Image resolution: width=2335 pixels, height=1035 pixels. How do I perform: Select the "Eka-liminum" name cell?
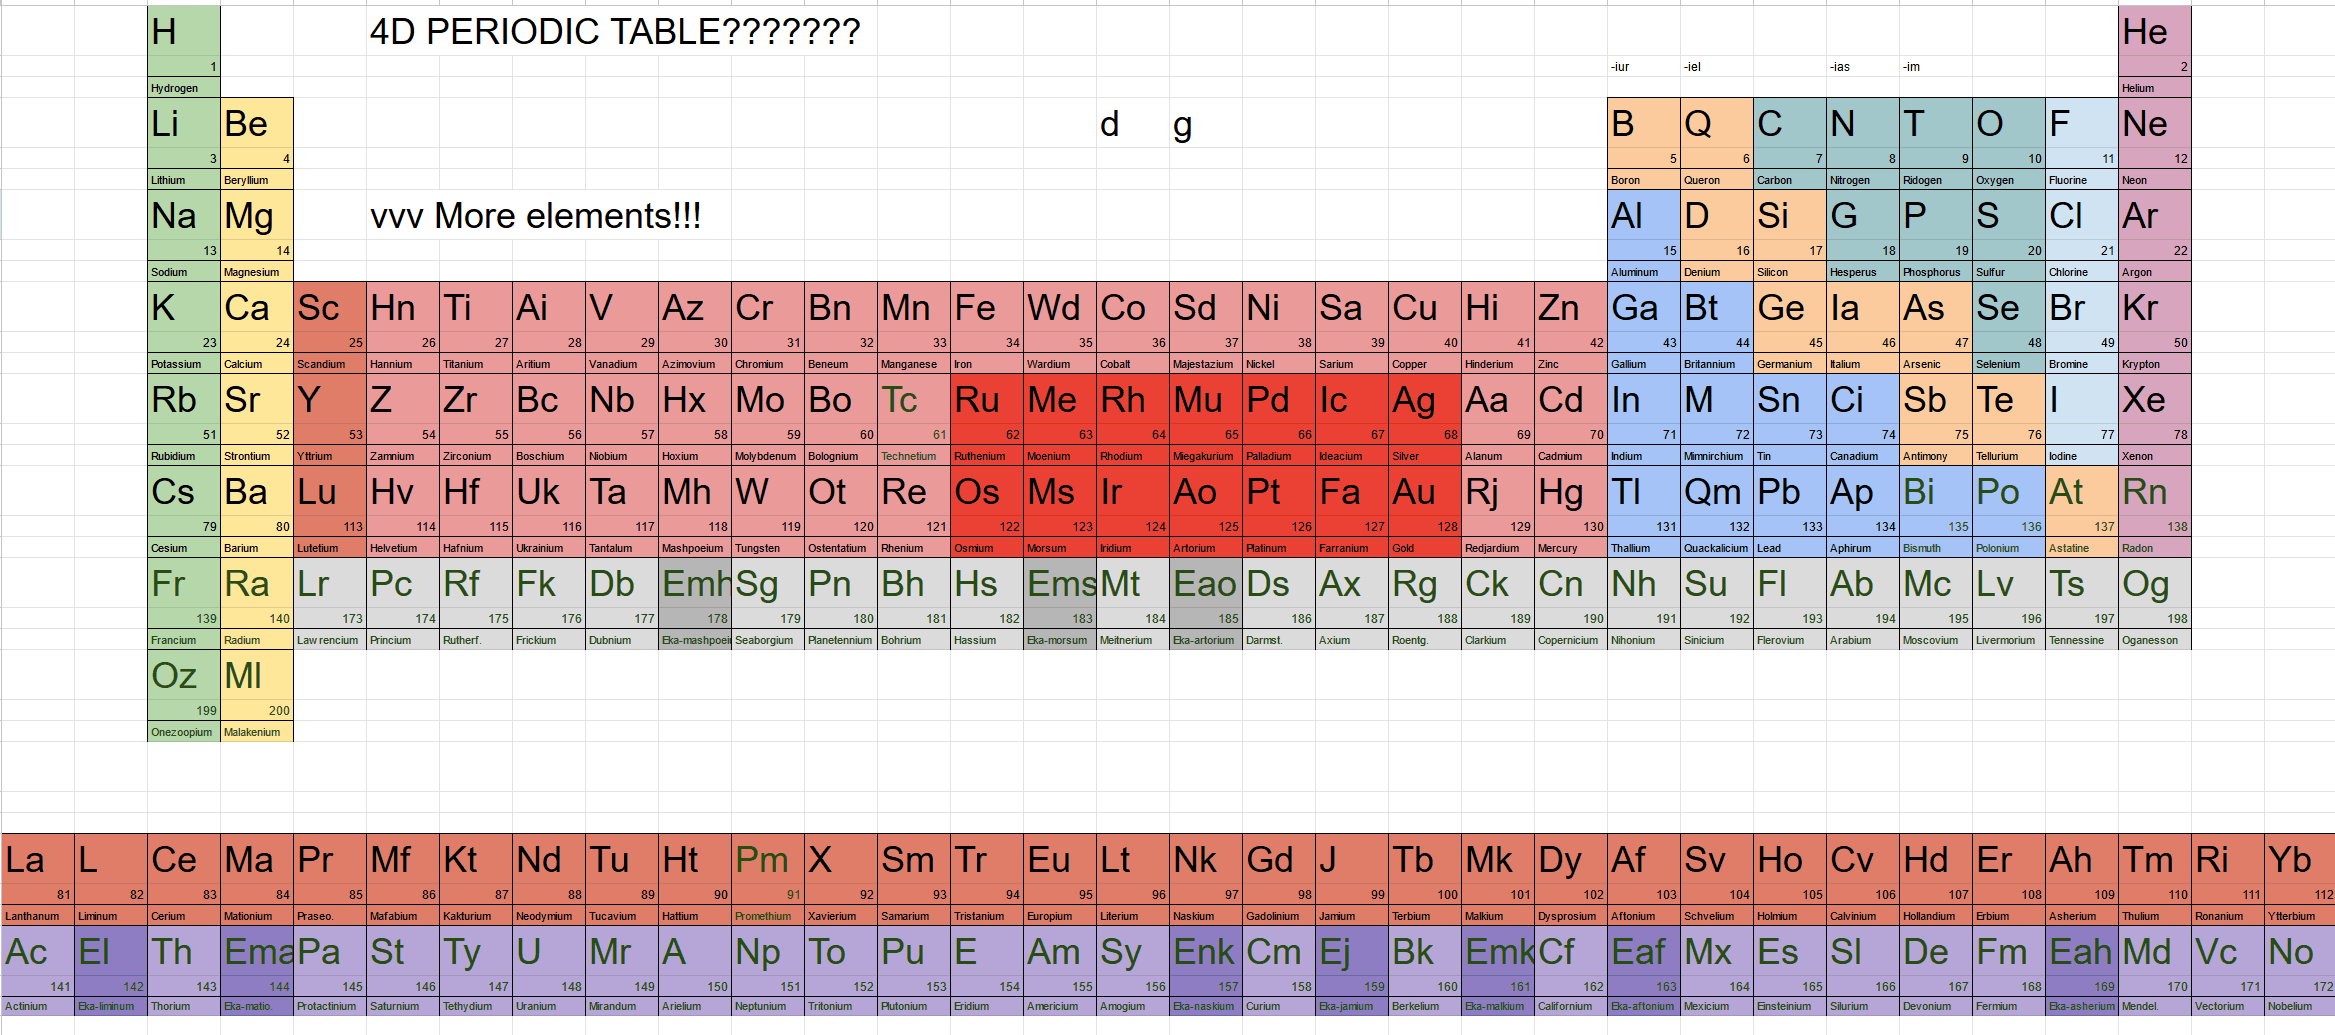coord(111,1006)
